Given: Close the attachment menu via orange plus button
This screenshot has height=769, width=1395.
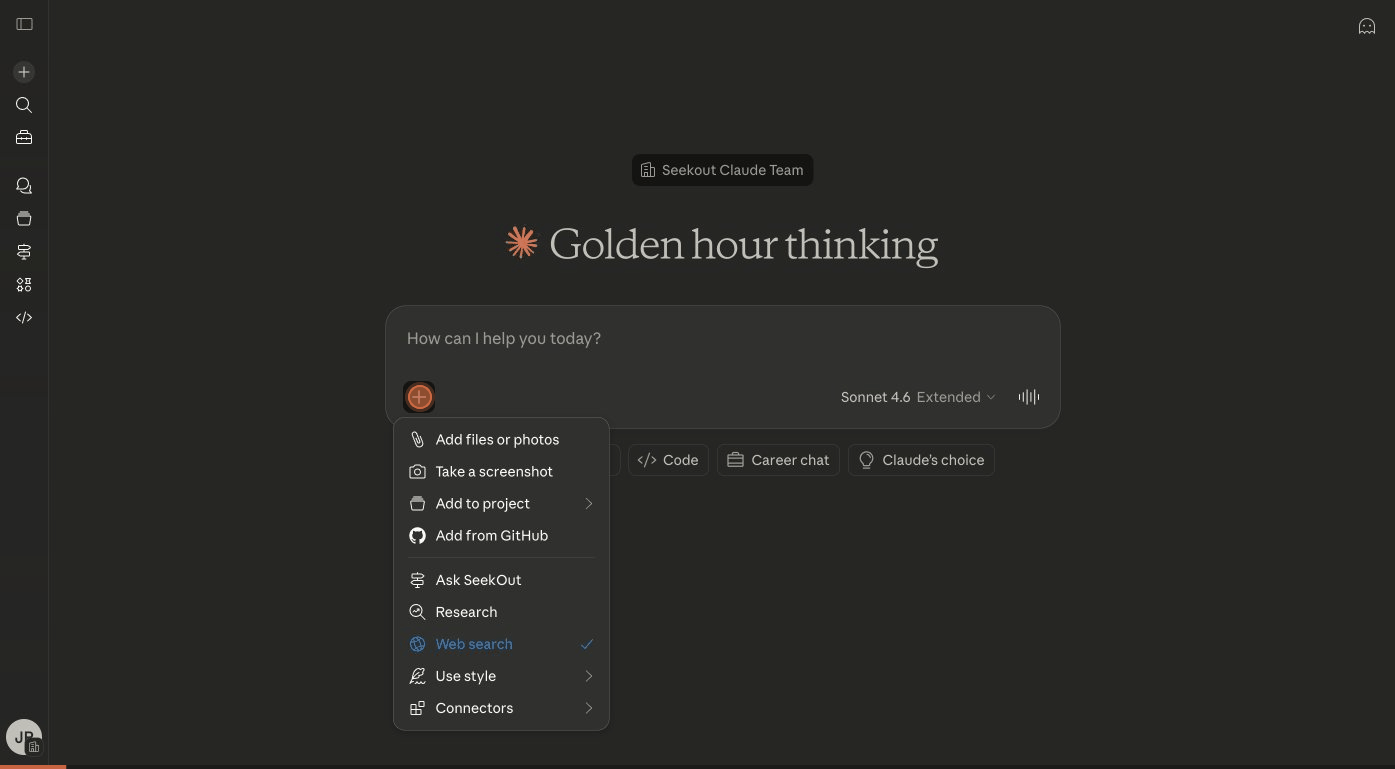Looking at the screenshot, I should coord(419,397).
